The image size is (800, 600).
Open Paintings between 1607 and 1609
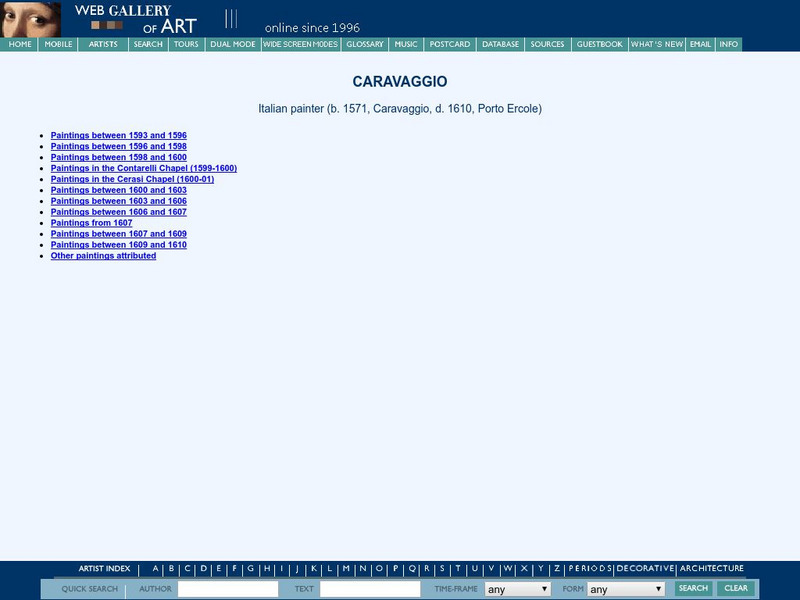[x=118, y=234]
